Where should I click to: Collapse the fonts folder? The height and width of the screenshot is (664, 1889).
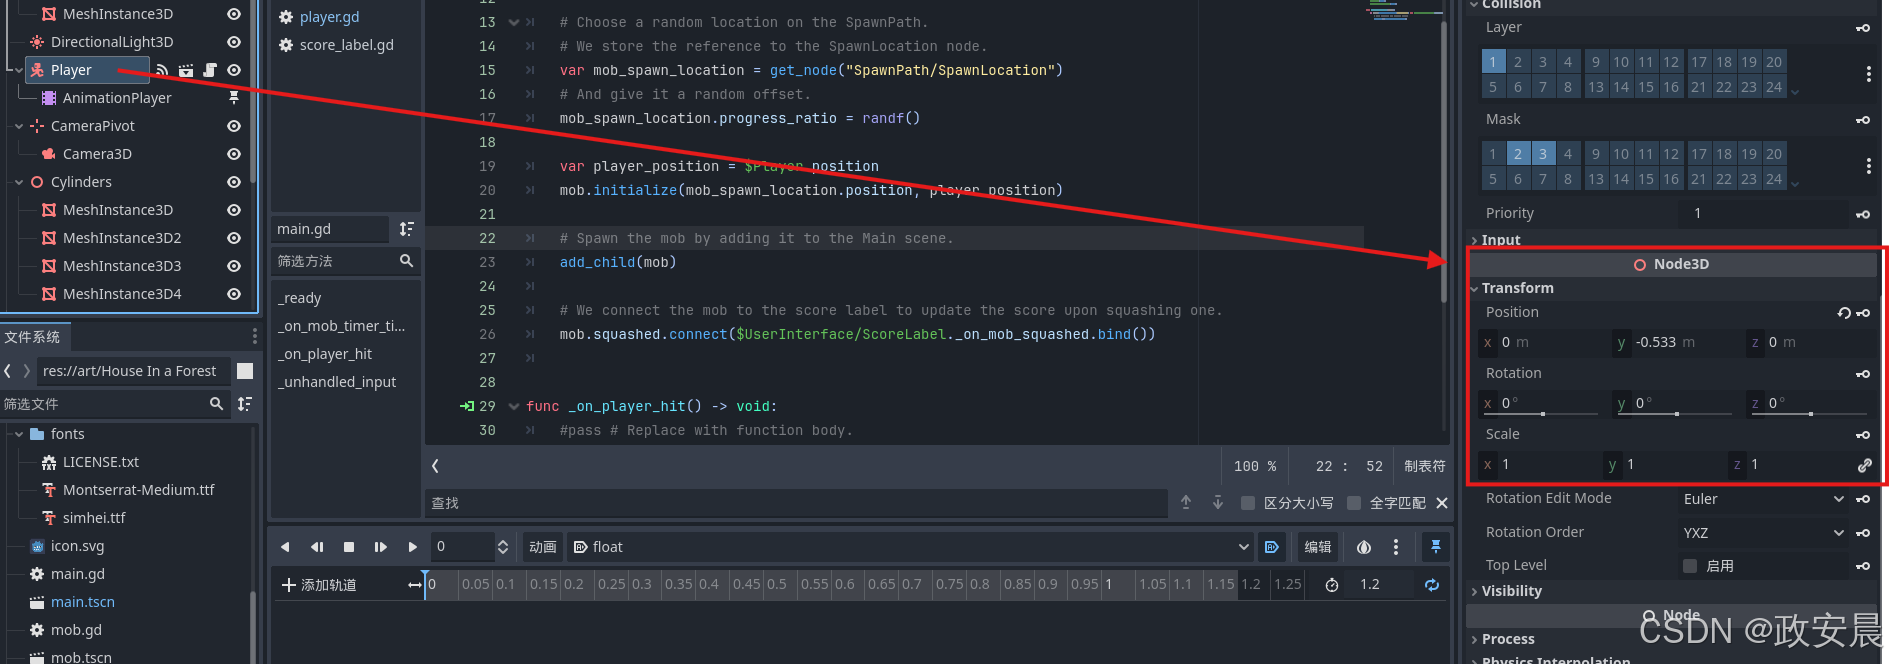pyautogui.click(x=19, y=434)
